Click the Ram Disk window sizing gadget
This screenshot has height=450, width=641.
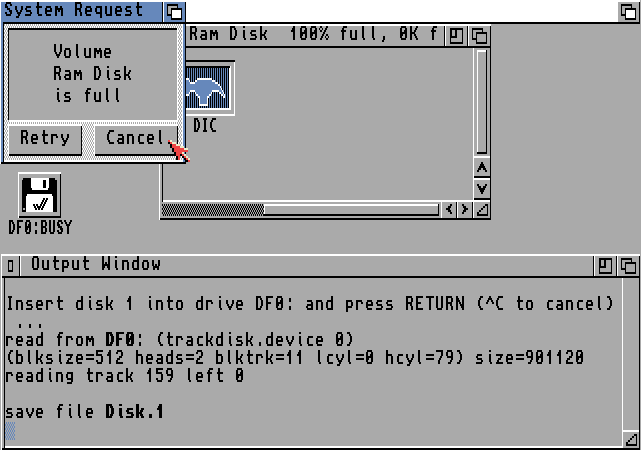(x=482, y=210)
